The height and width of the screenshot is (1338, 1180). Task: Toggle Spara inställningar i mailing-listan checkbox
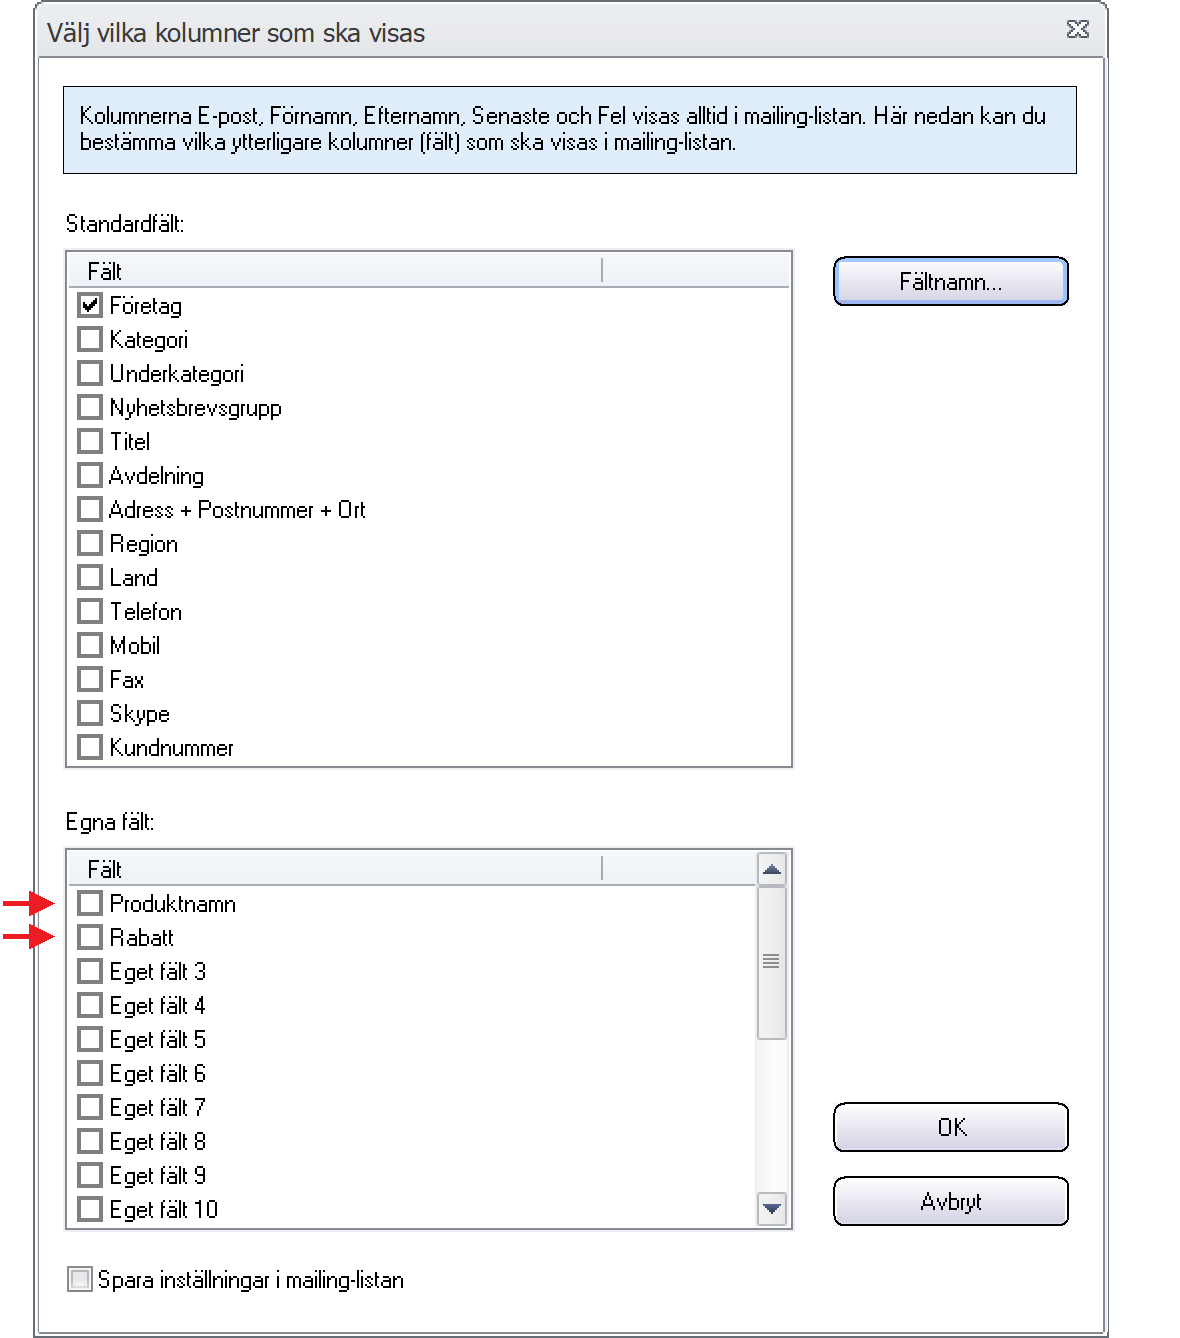(80, 1279)
